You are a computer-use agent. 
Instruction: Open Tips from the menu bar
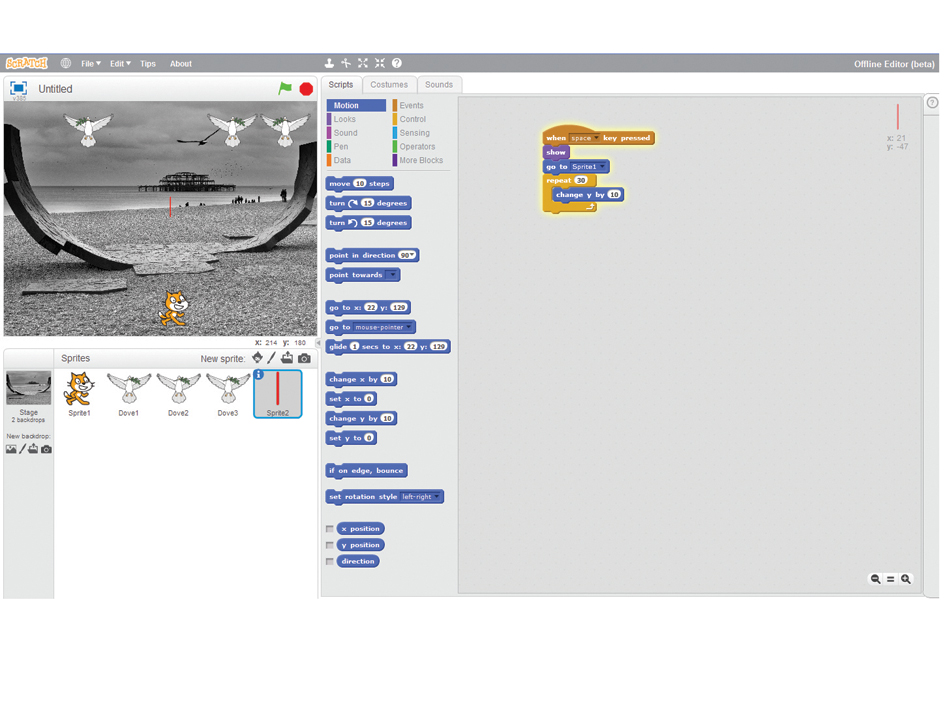coord(148,63)
